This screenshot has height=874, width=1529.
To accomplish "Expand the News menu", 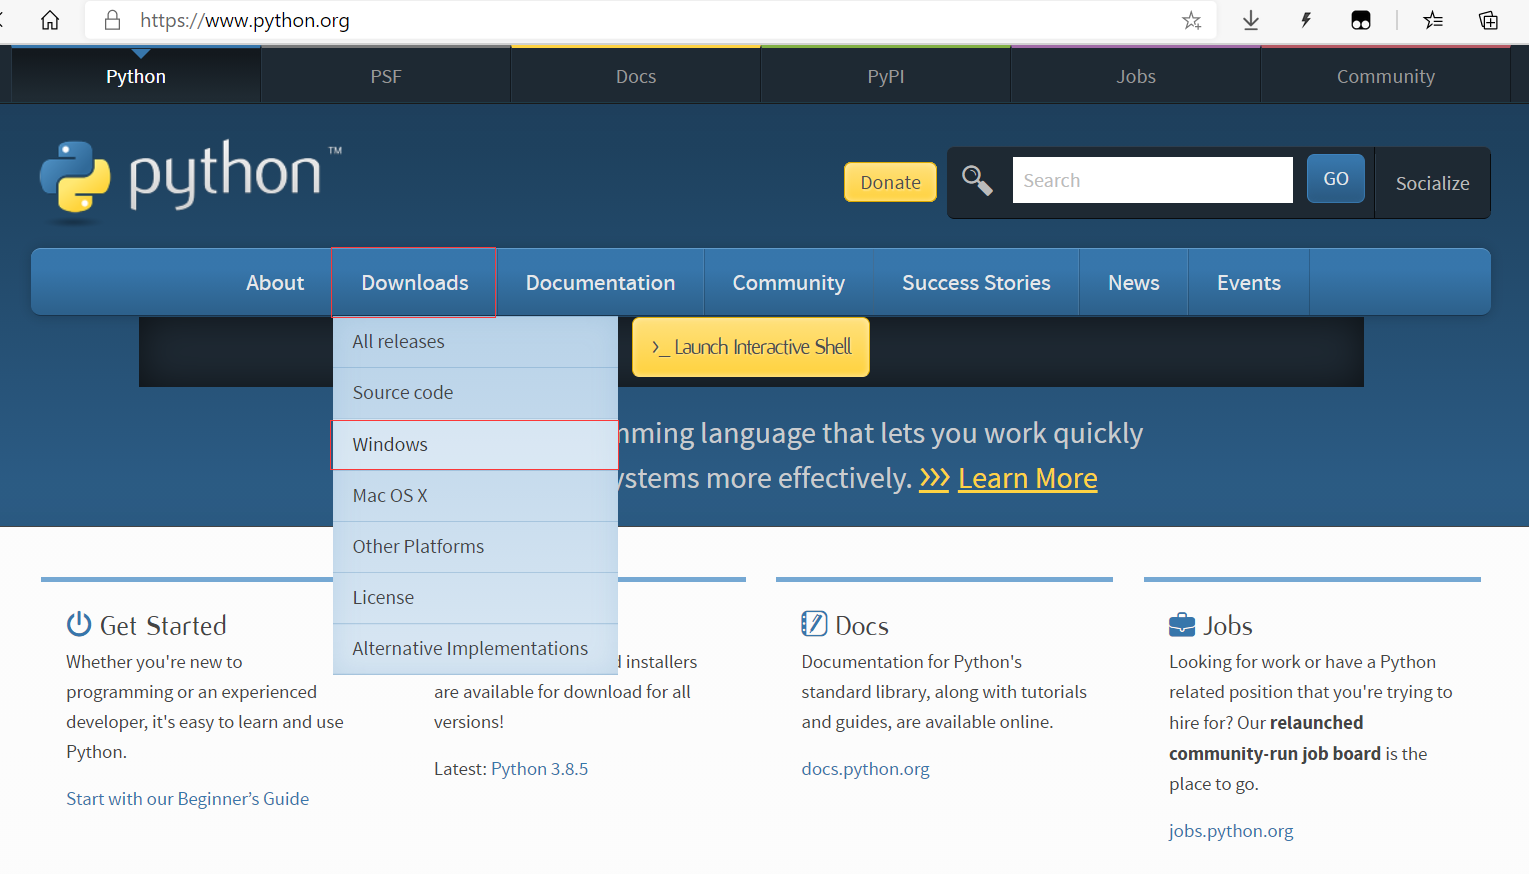I will pos(1134,283).
